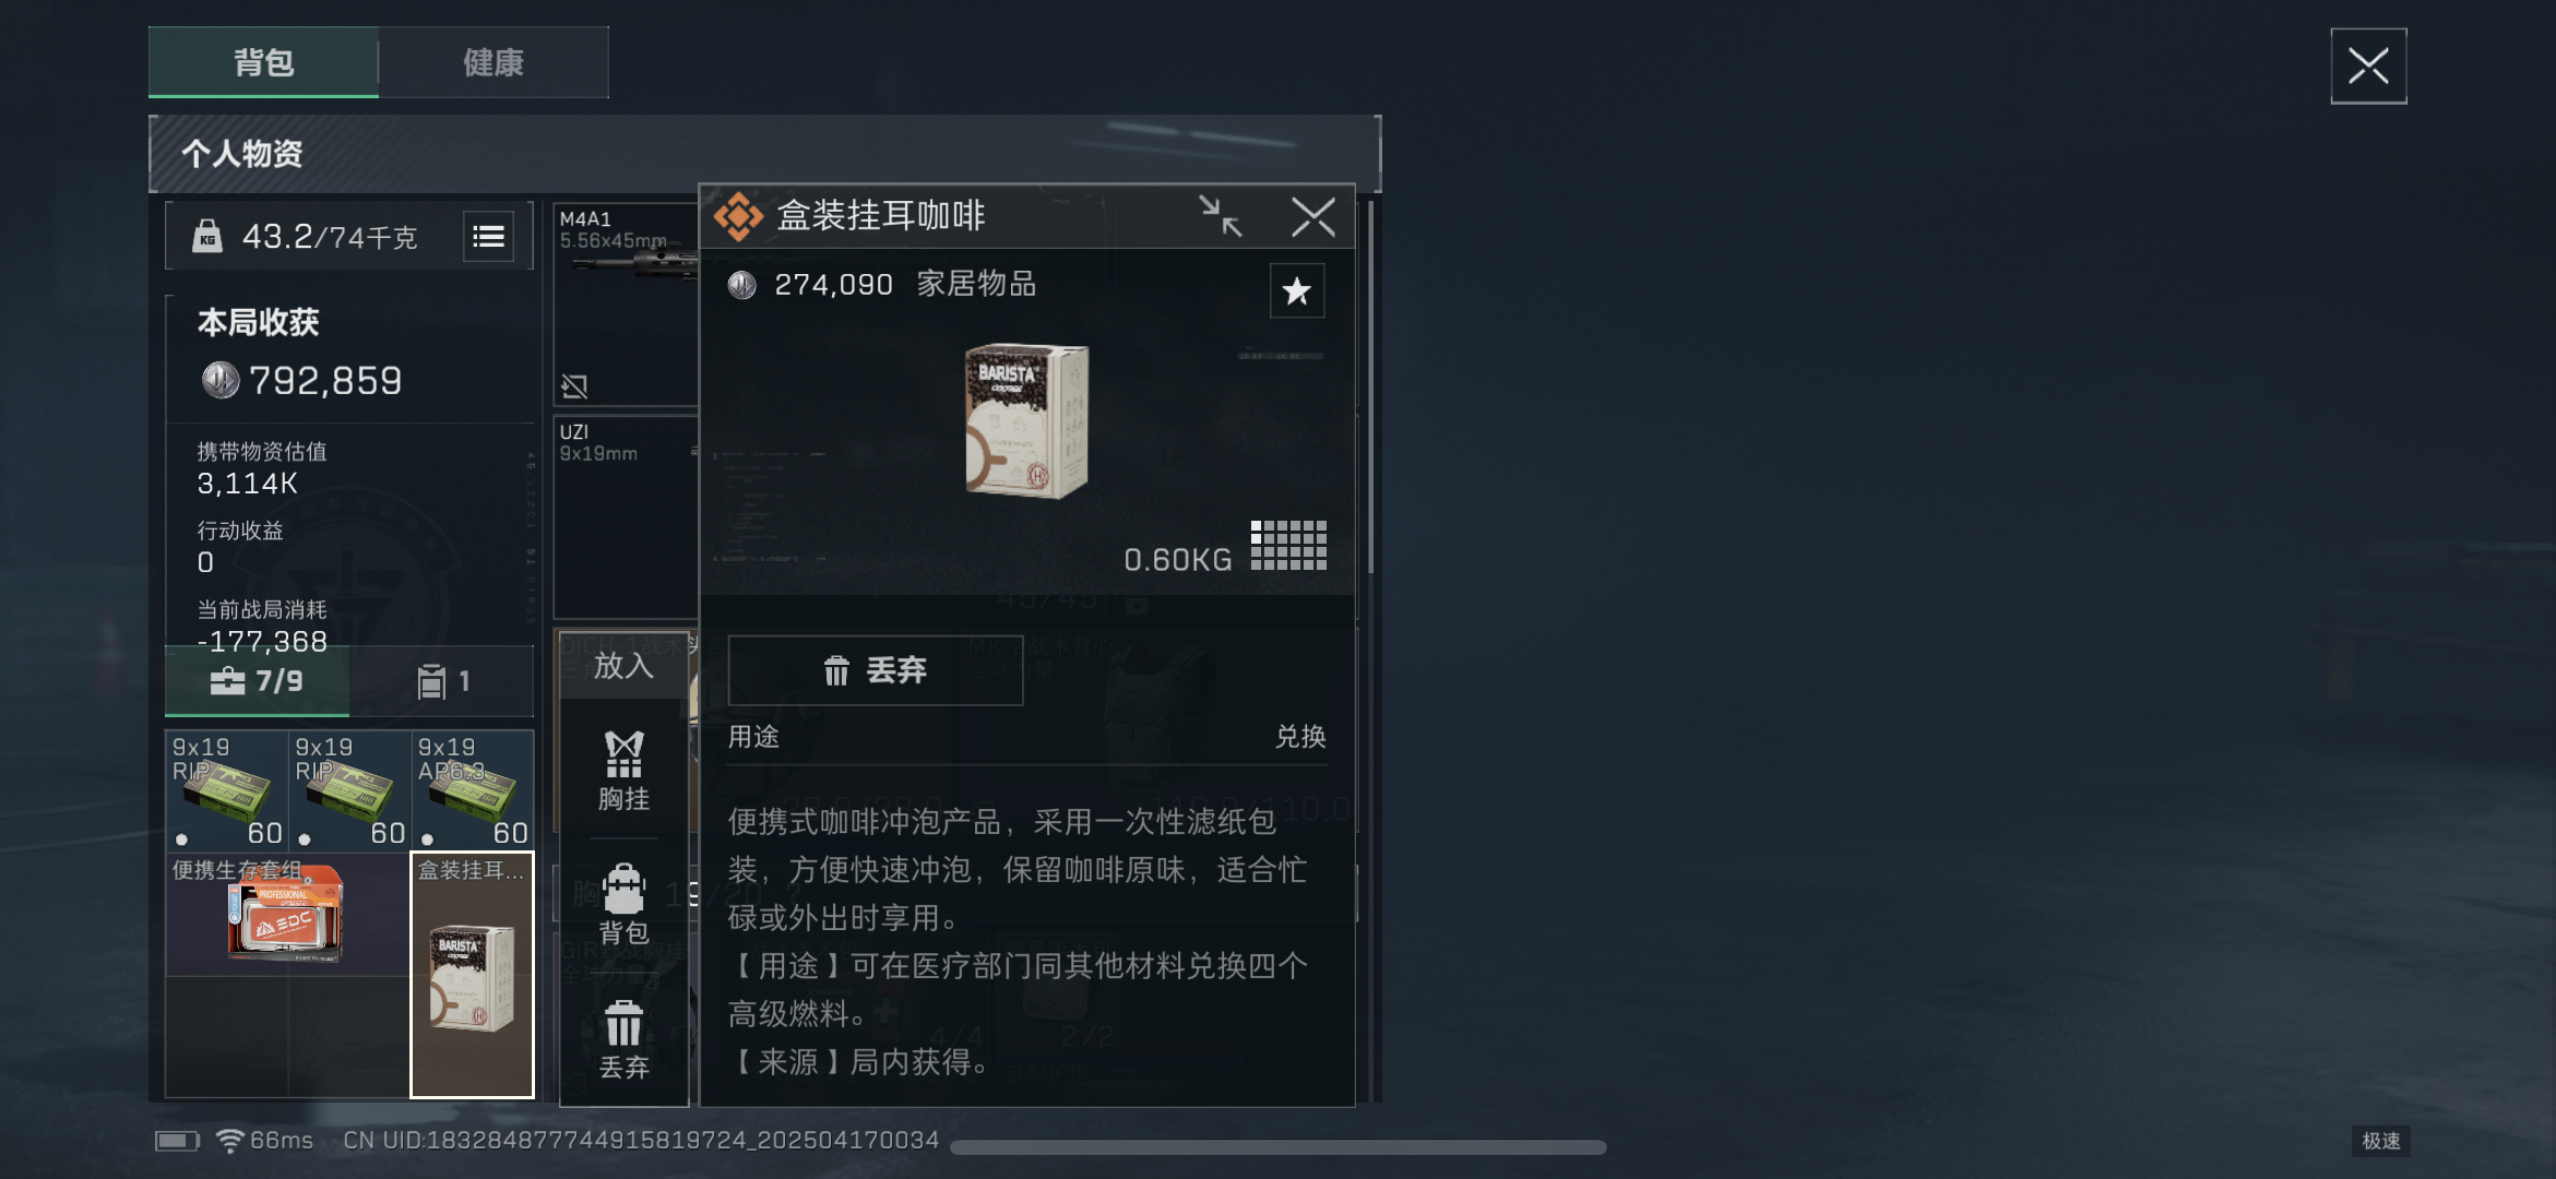Move item to 胸挂 chest rig
Viewport: 2556px width, 1179px height.
pos(624,770)
